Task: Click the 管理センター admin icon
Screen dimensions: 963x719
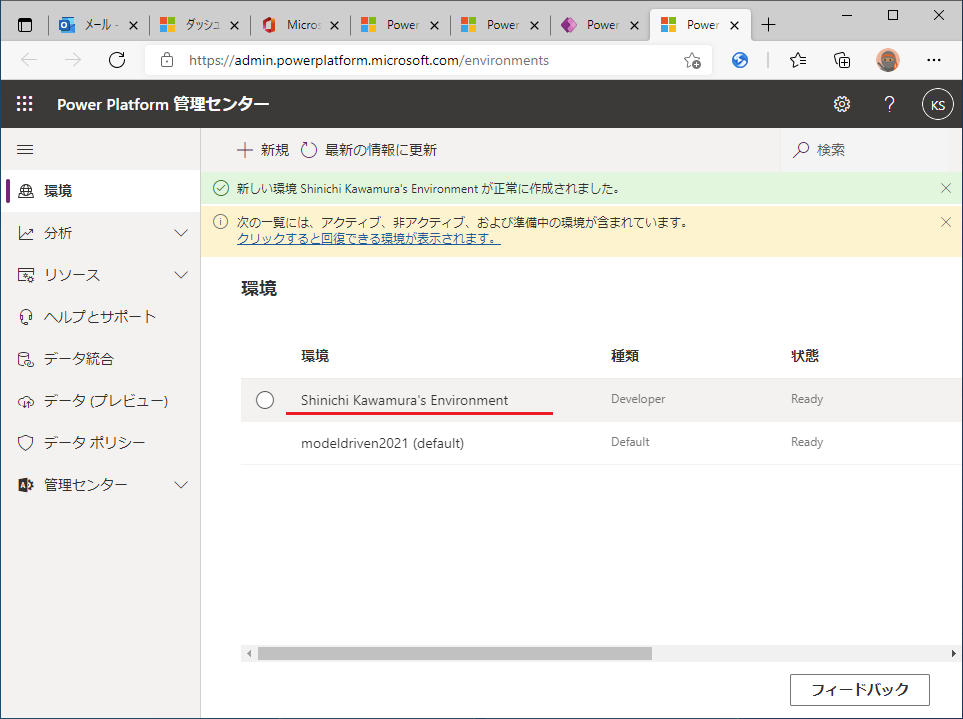Action: (x=26, y=485)
